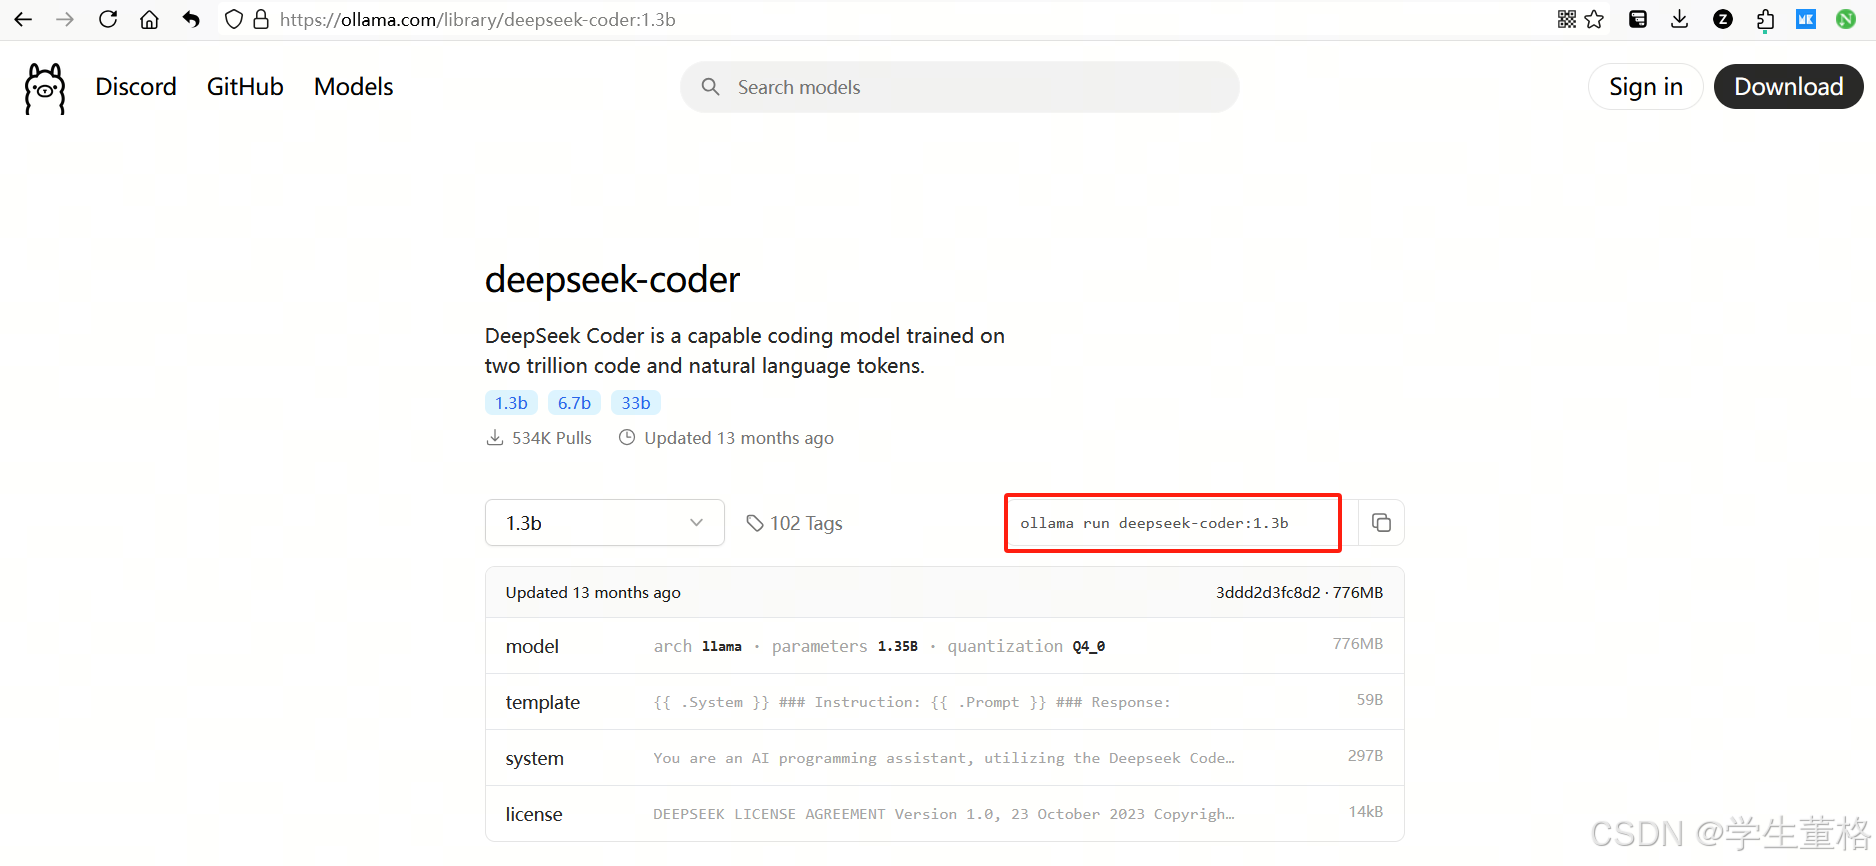Viewport: 1876px width, 866px height.
Task: Open the browser downloads arrow icon
Action: 1680,19
